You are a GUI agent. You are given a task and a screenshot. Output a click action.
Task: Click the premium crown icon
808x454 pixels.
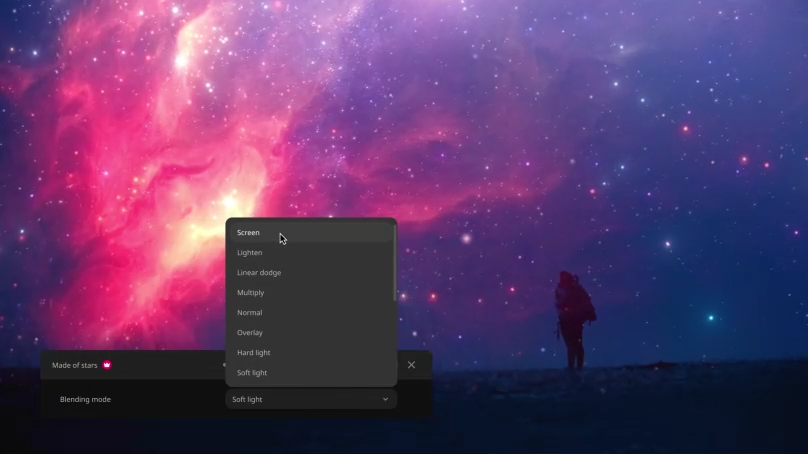(x=107, y=365)
